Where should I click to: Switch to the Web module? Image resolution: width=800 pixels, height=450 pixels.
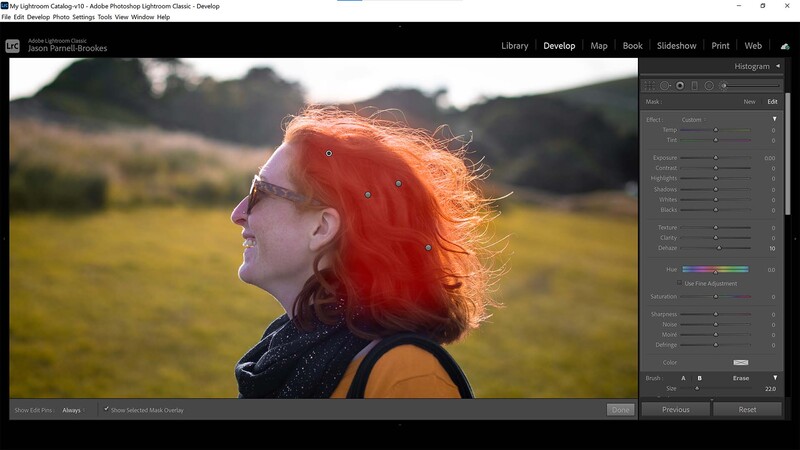pyautogui.click(x=753, y=46)
